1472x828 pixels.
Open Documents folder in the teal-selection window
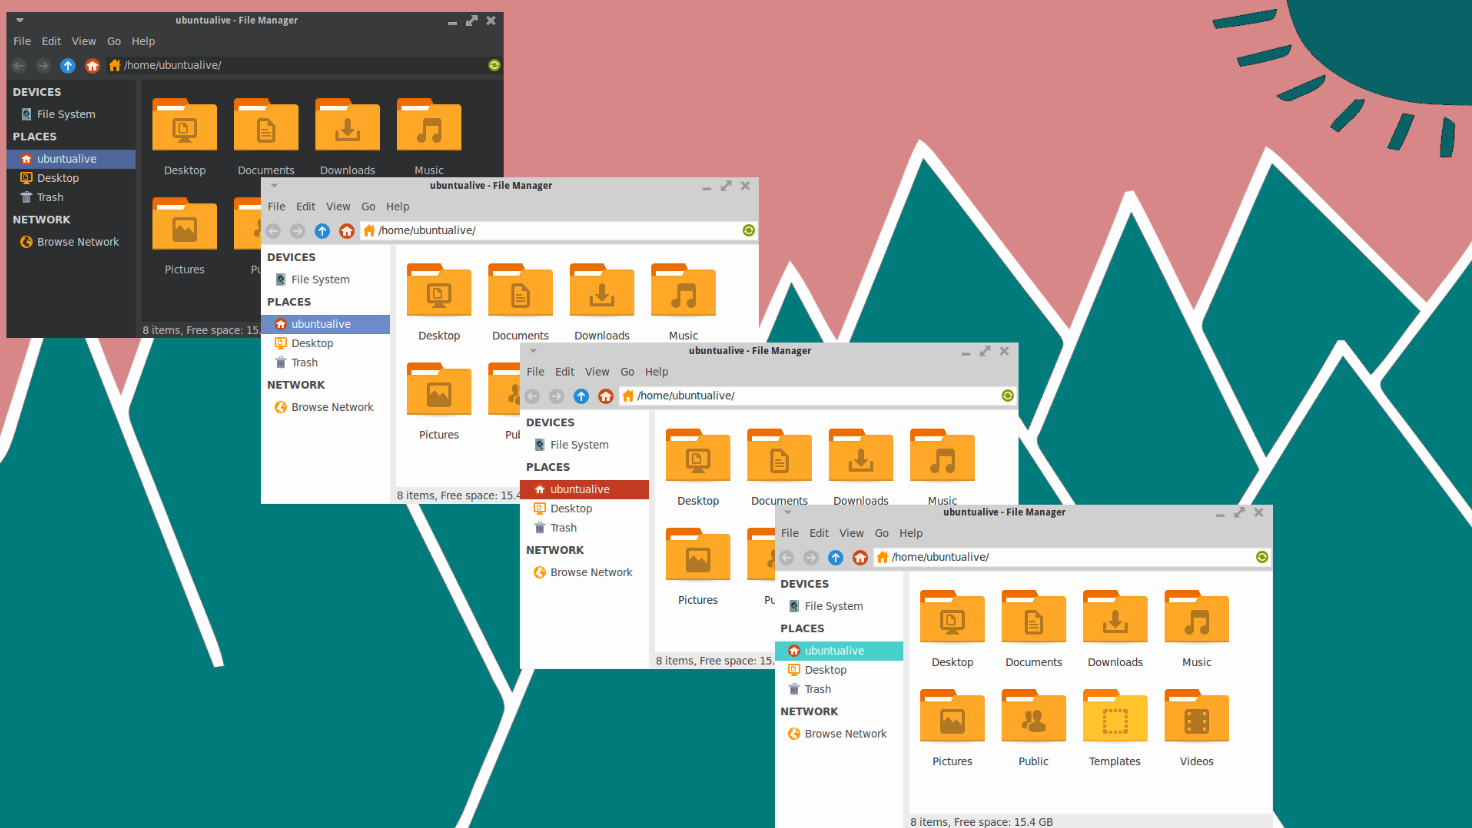pyautogui.click(x=1034, y=617)
